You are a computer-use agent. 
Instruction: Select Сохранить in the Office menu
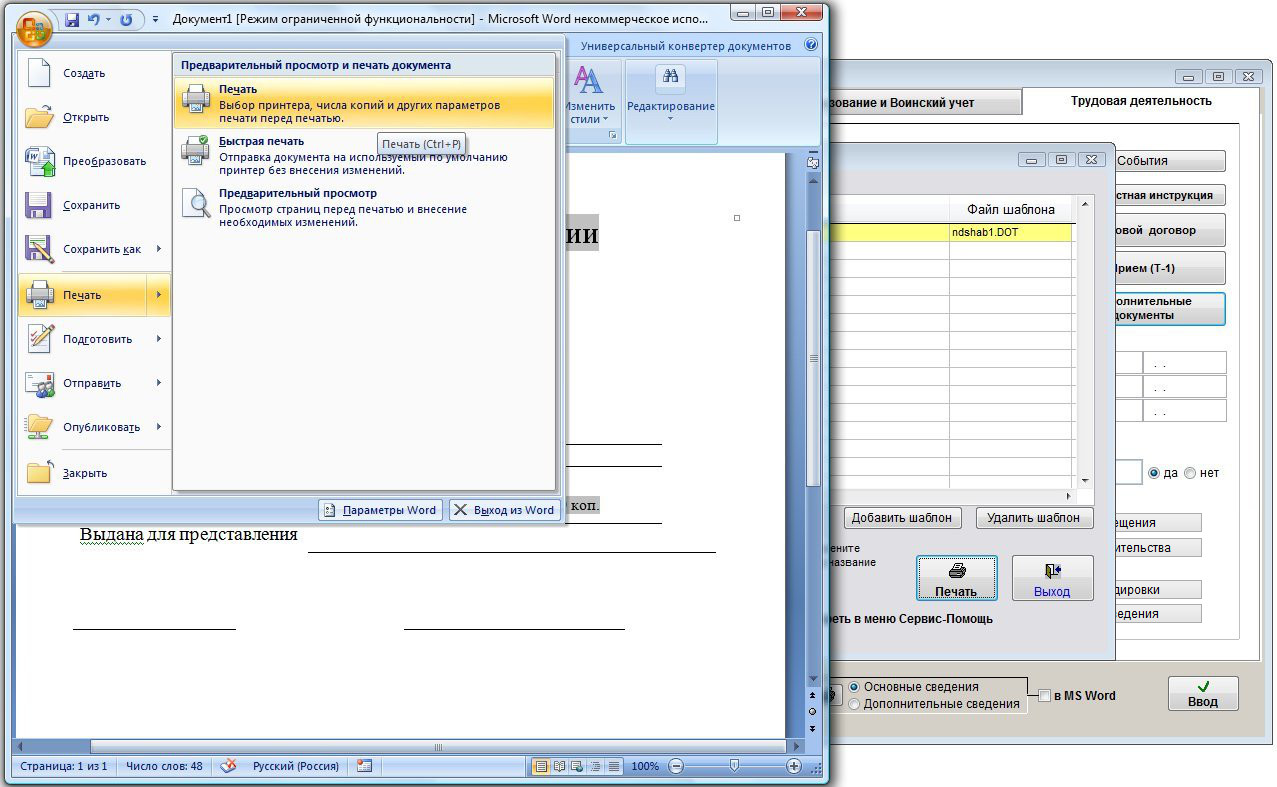point(94,205)
